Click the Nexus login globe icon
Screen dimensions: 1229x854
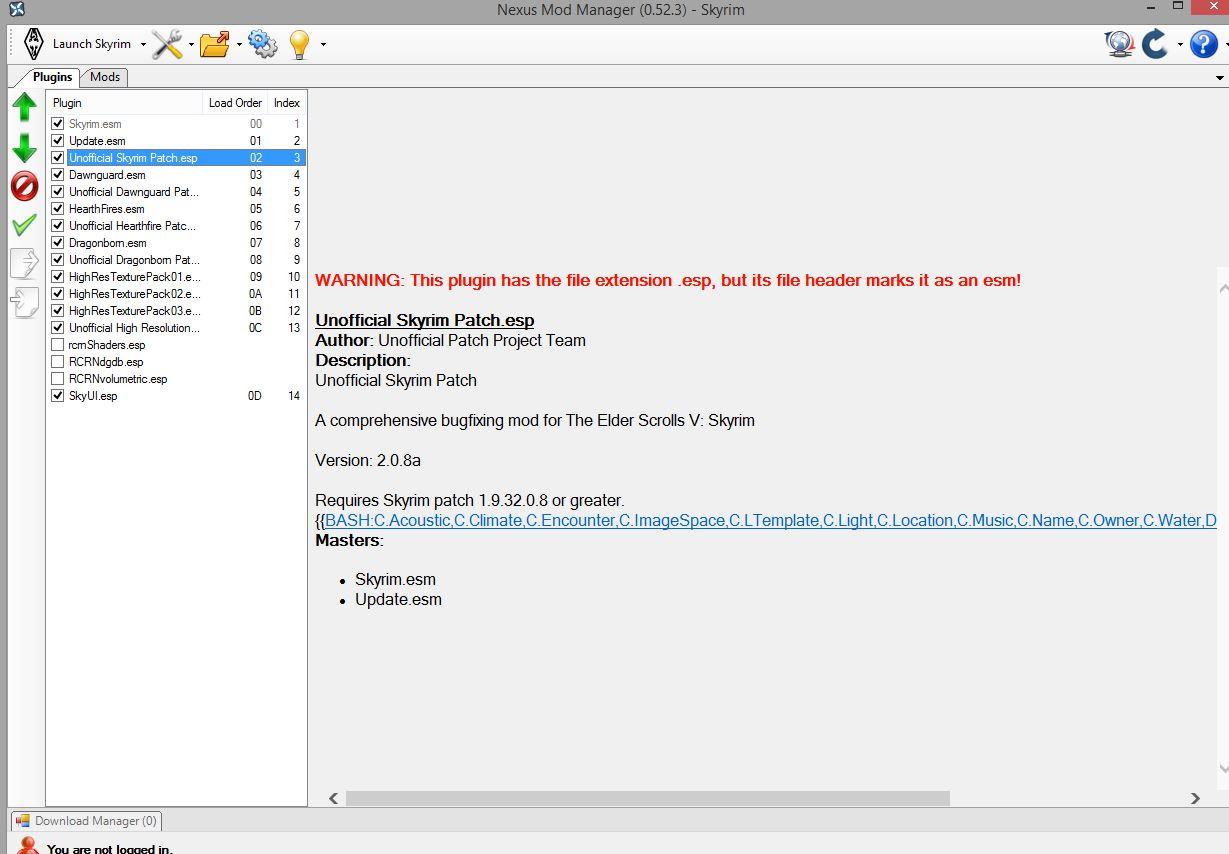[x=1119, y=44]
